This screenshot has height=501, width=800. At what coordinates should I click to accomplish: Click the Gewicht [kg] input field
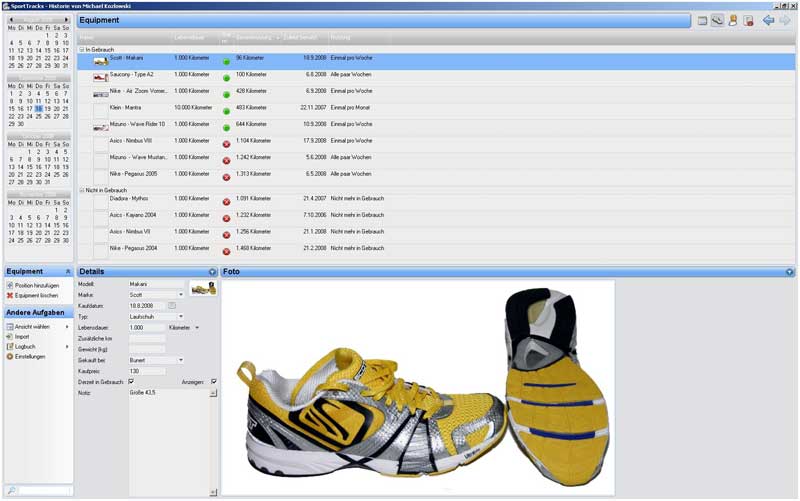click(147, 349)
